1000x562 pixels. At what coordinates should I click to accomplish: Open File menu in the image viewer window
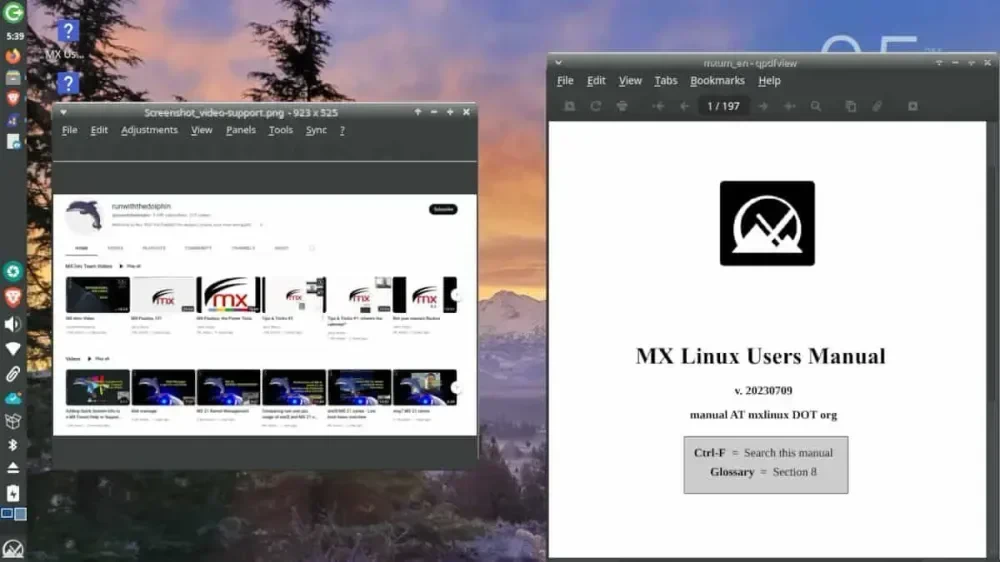pyautogui.click(x=70, y=130)
